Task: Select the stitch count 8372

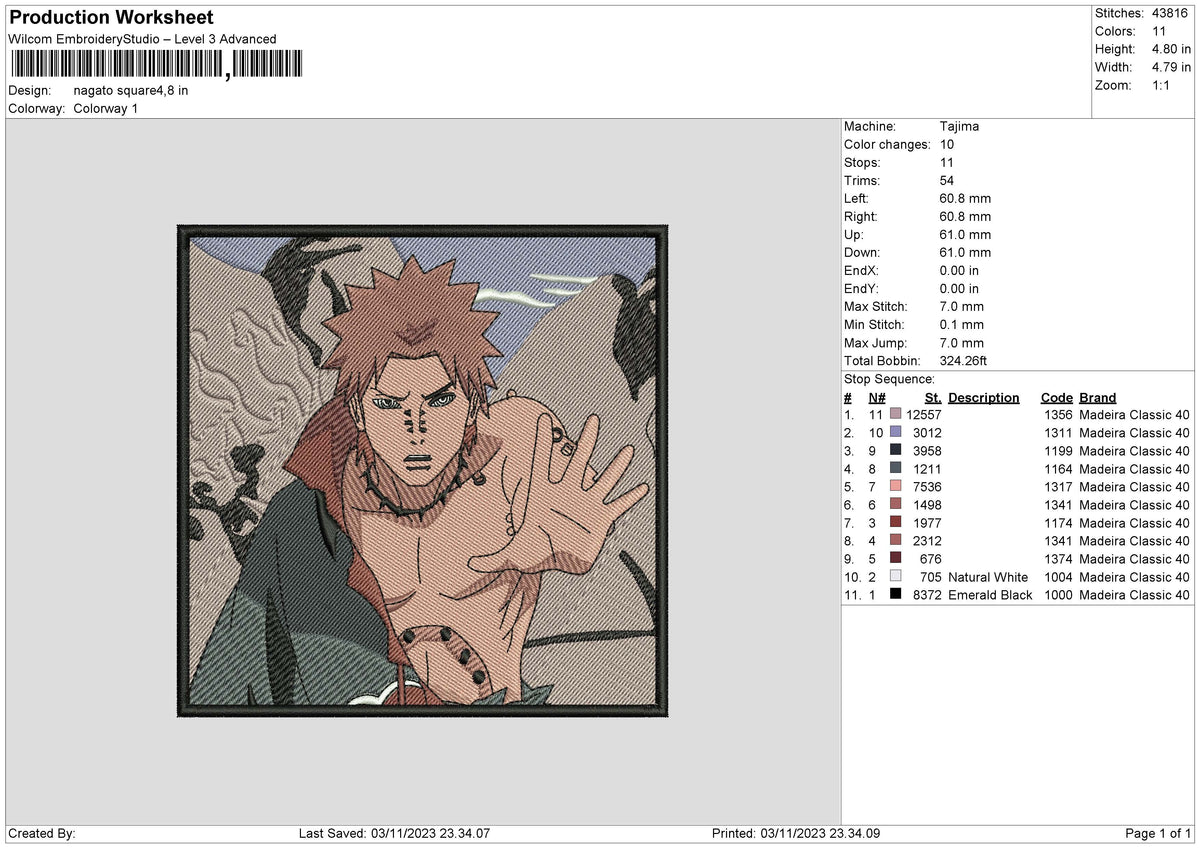Action: [927, 595]
